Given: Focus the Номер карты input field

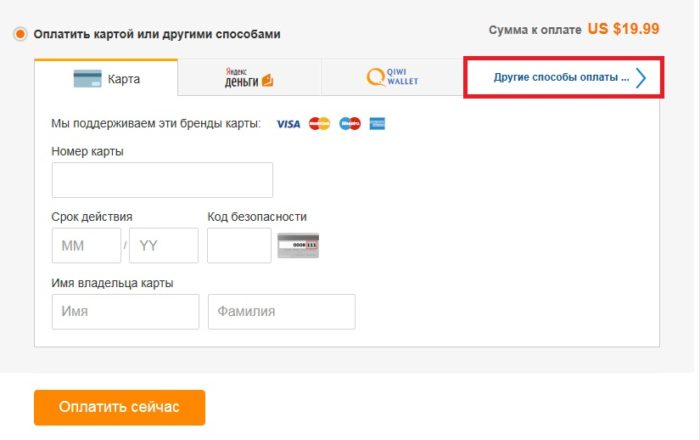Looking at the screenshot, I should click(162, 180).
